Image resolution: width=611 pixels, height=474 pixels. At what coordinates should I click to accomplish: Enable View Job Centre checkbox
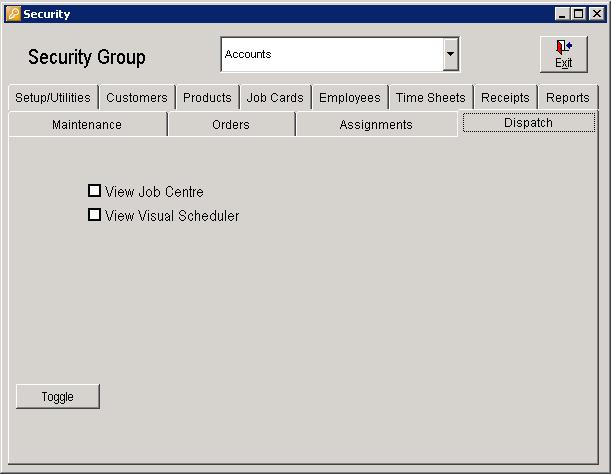pyautogui.click(x=95, y=191)
